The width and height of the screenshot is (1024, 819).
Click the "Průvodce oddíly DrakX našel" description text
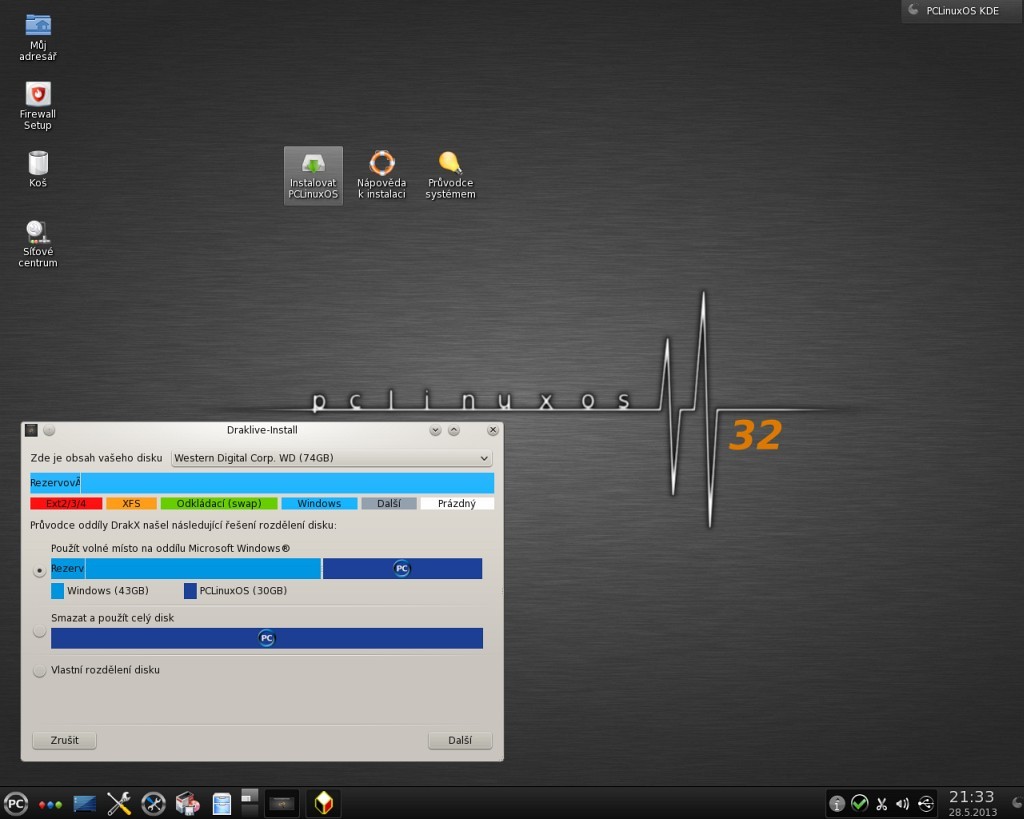pyautogui.click(x=184, y=525)
